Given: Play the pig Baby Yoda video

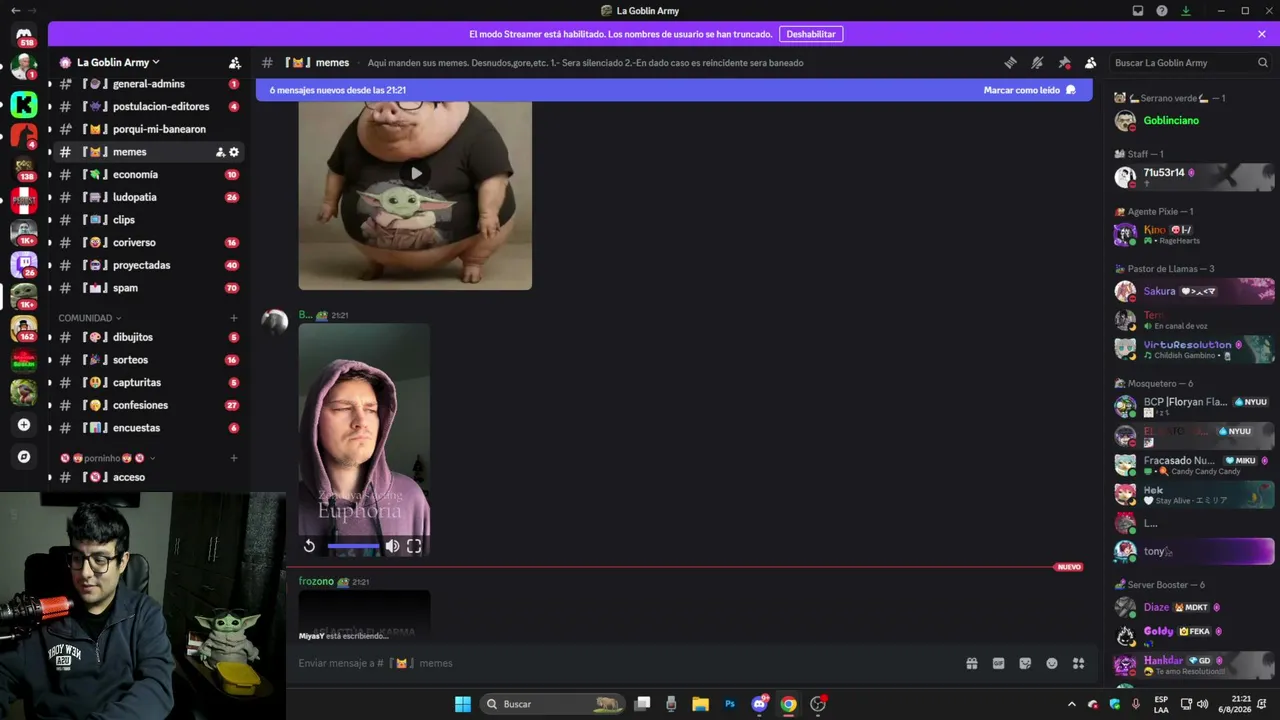Looking at the screenshot, I should tap(415, 174).
